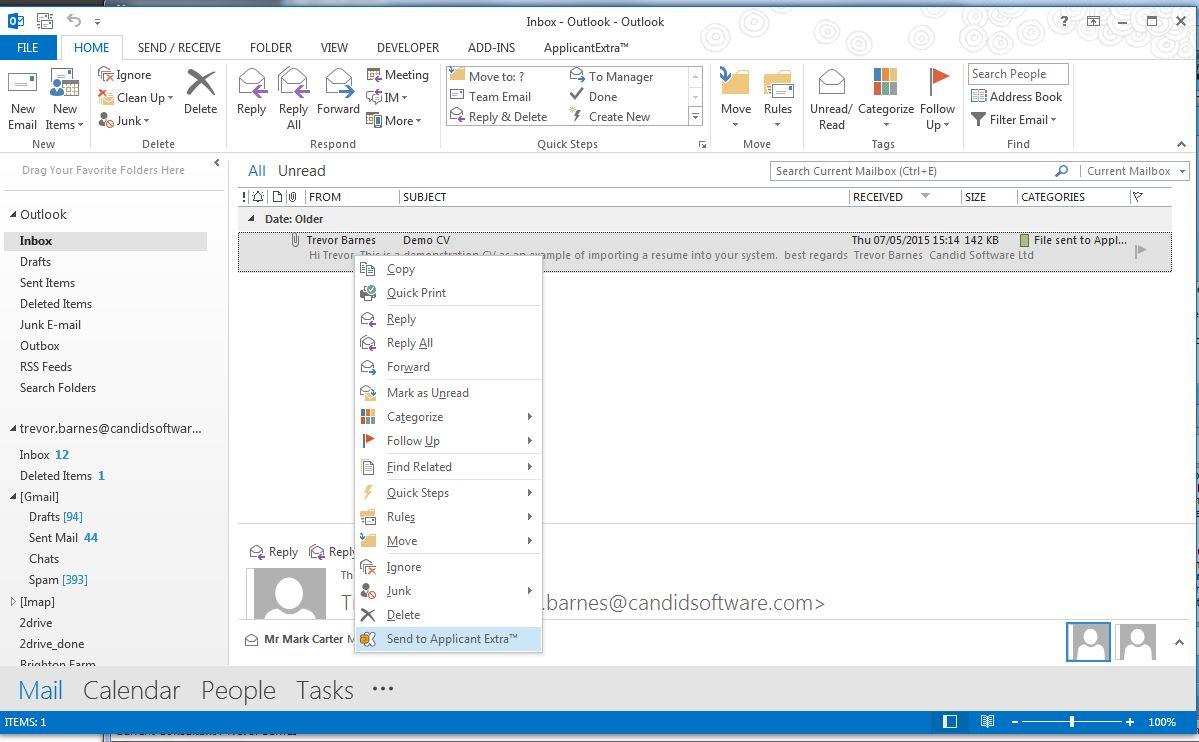The image size is (1199, 742).
Task: Expand the Quick Steps gallery
Action: coord(695,116)
